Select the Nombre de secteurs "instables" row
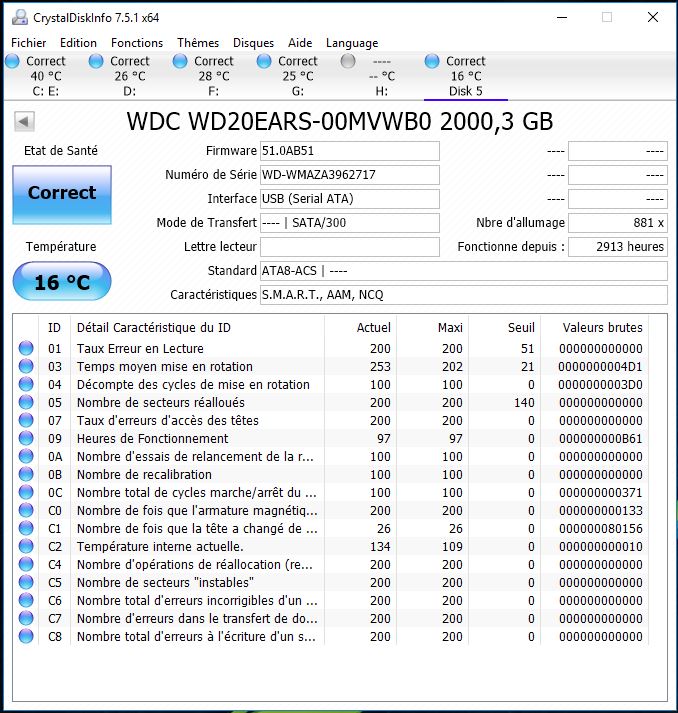 click(331, 582)
